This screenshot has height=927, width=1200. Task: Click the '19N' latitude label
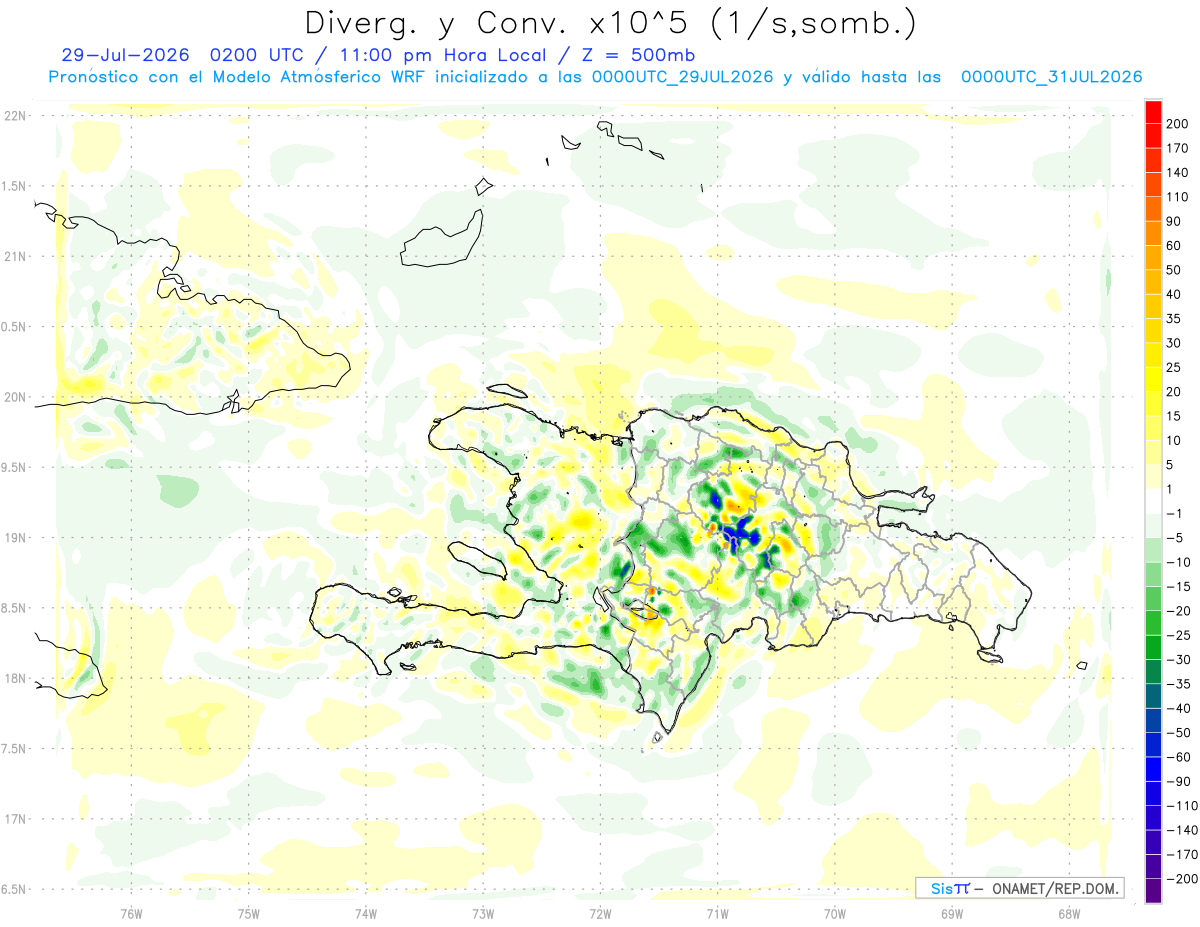(14, 538)
